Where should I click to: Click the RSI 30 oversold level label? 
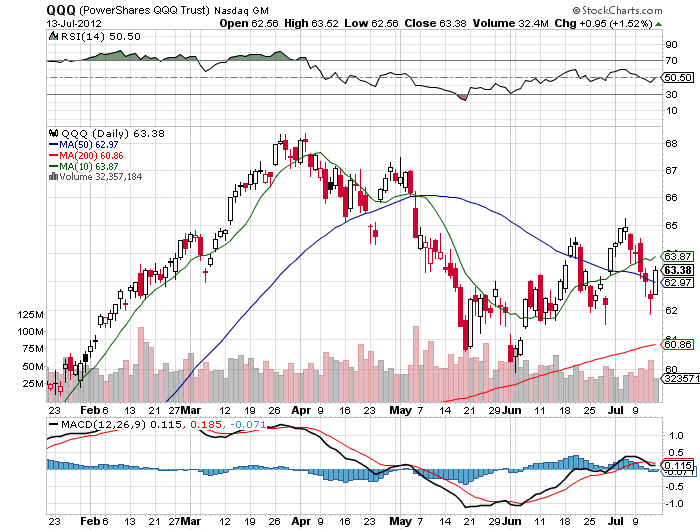671,94
